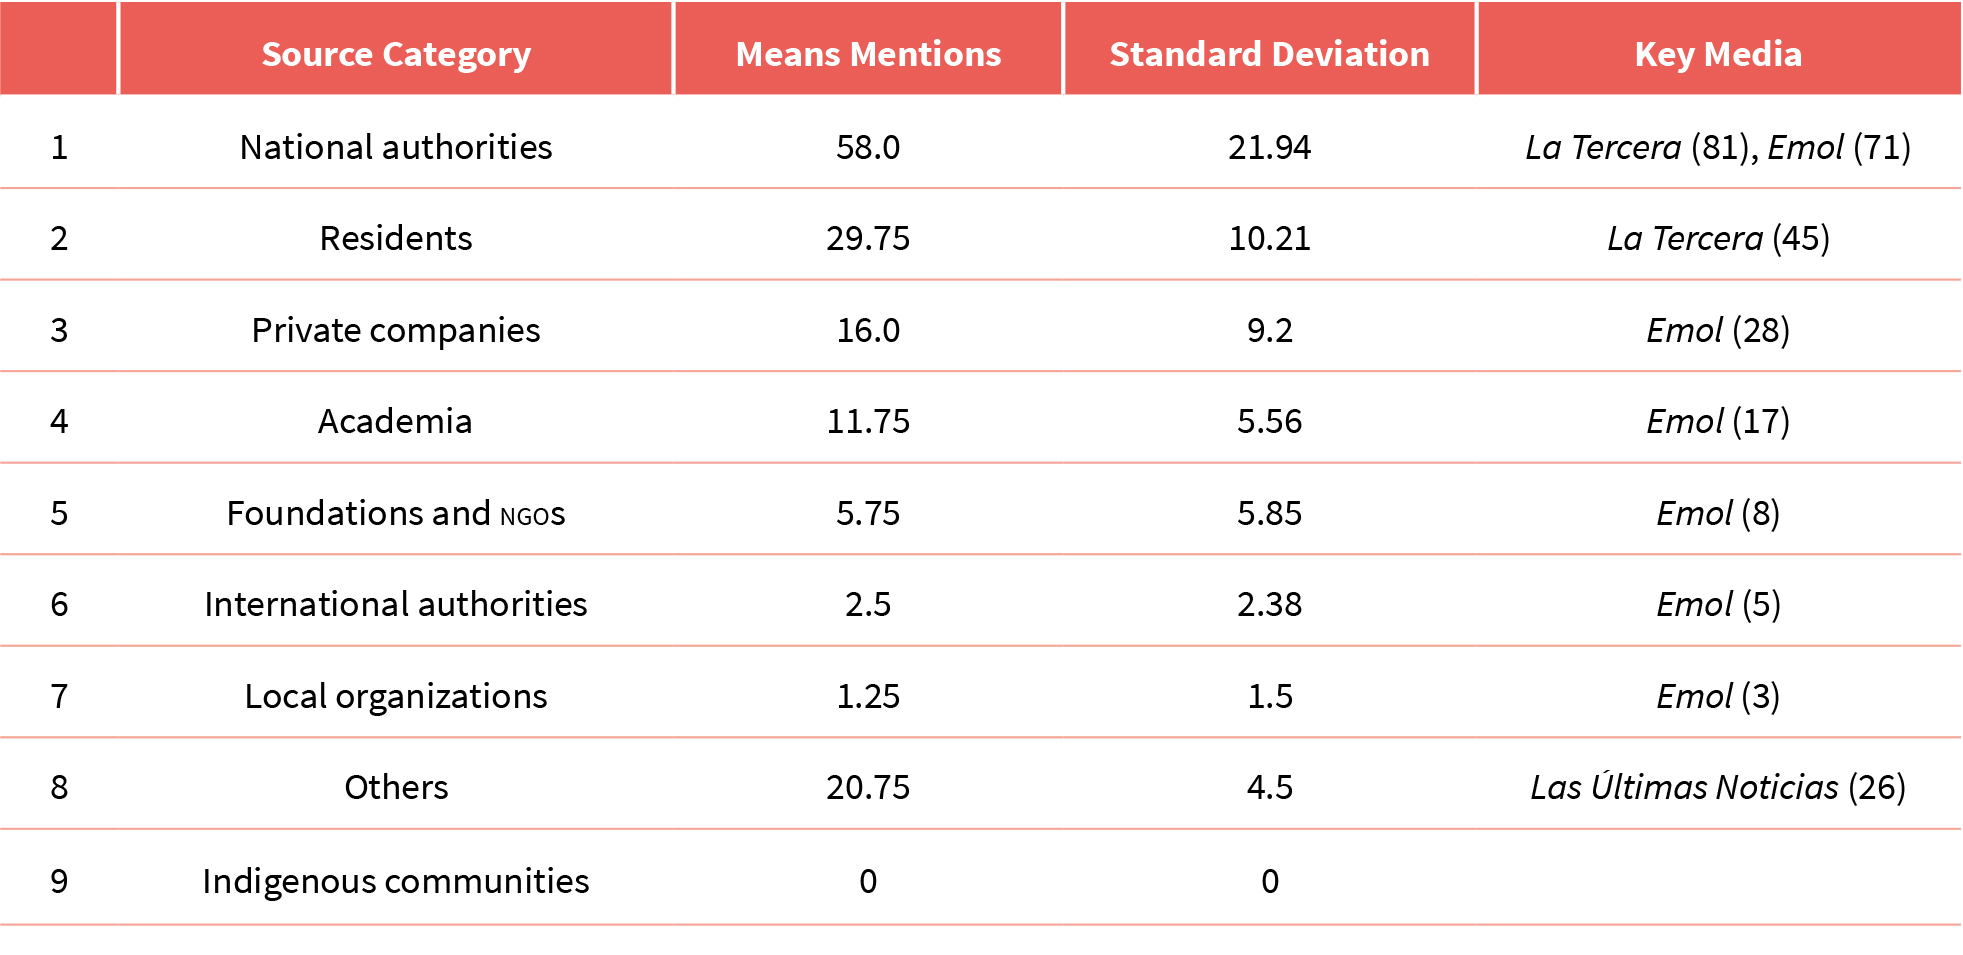Click the Key Media column header
This screenshot has width=1963, height=955.
[x=1718, y=54]
